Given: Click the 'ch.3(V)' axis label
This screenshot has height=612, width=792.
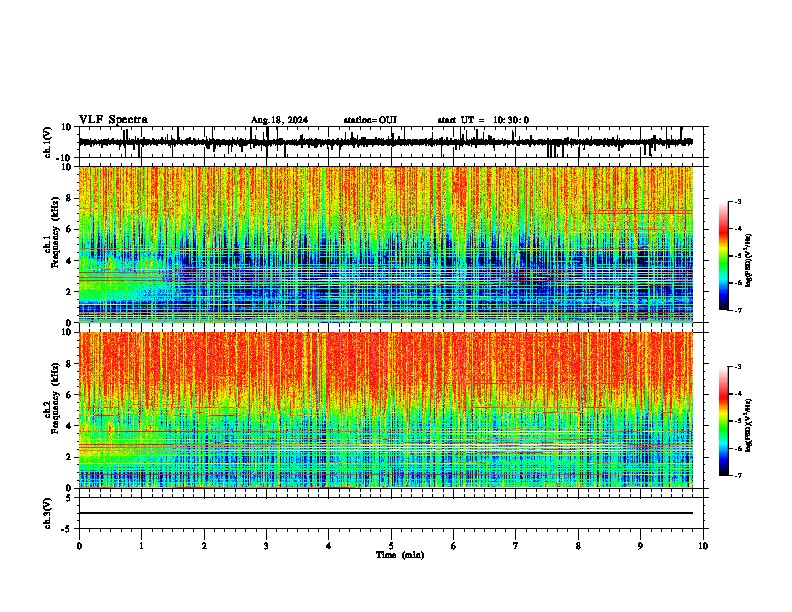Looking at the screenshot, I should point(48,514).
